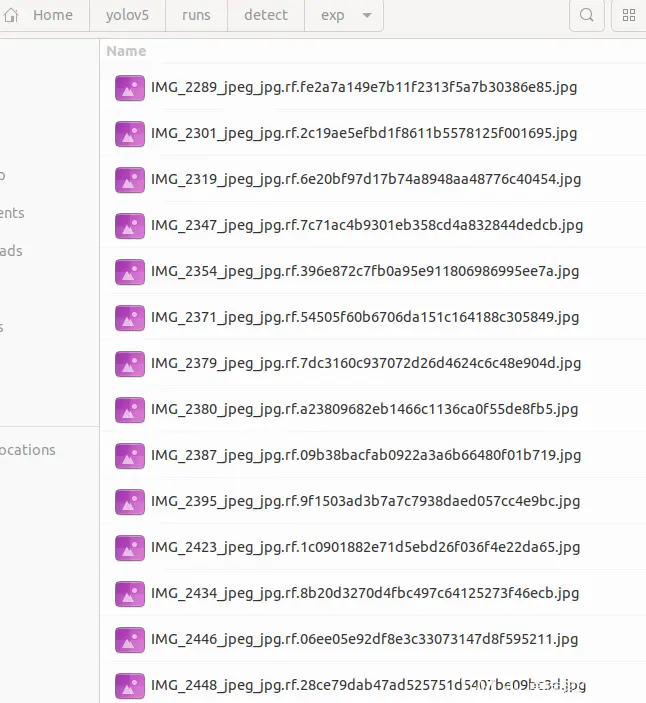The width and height of the screenshot is (646, 703).
Task: Select file name IMG_2319_jpeg_jpg.rf.6e20bf97d17b74a8948aa48776c40454.jpg
Action: [366, 179]
